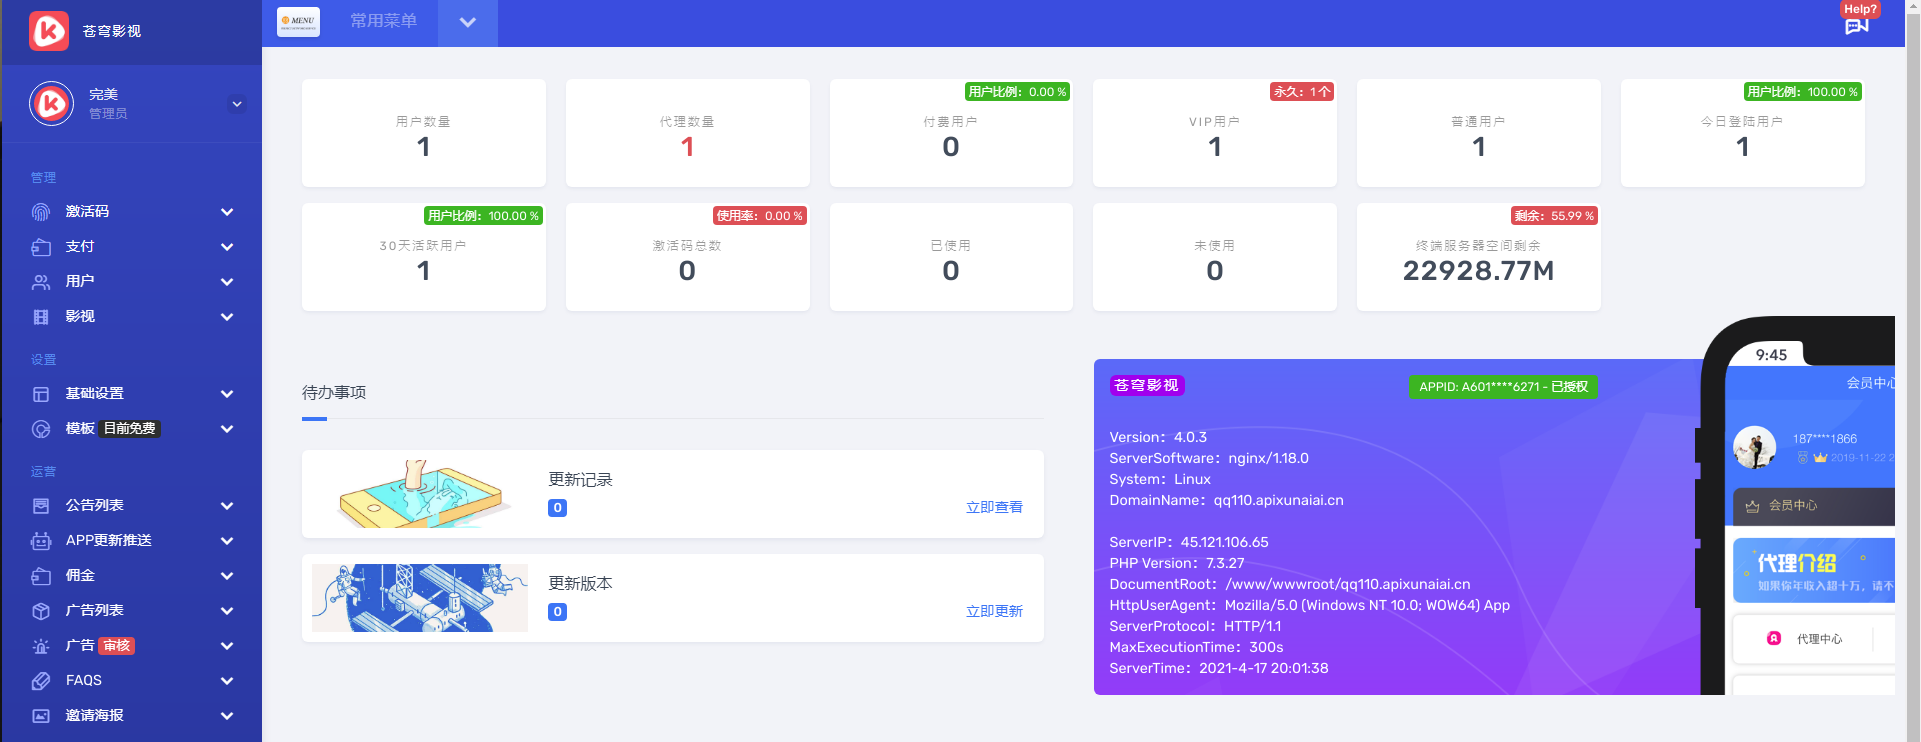Click the MENU logo icon in top bar
Screen dimensions: 1921x742
tap(298, 21)
